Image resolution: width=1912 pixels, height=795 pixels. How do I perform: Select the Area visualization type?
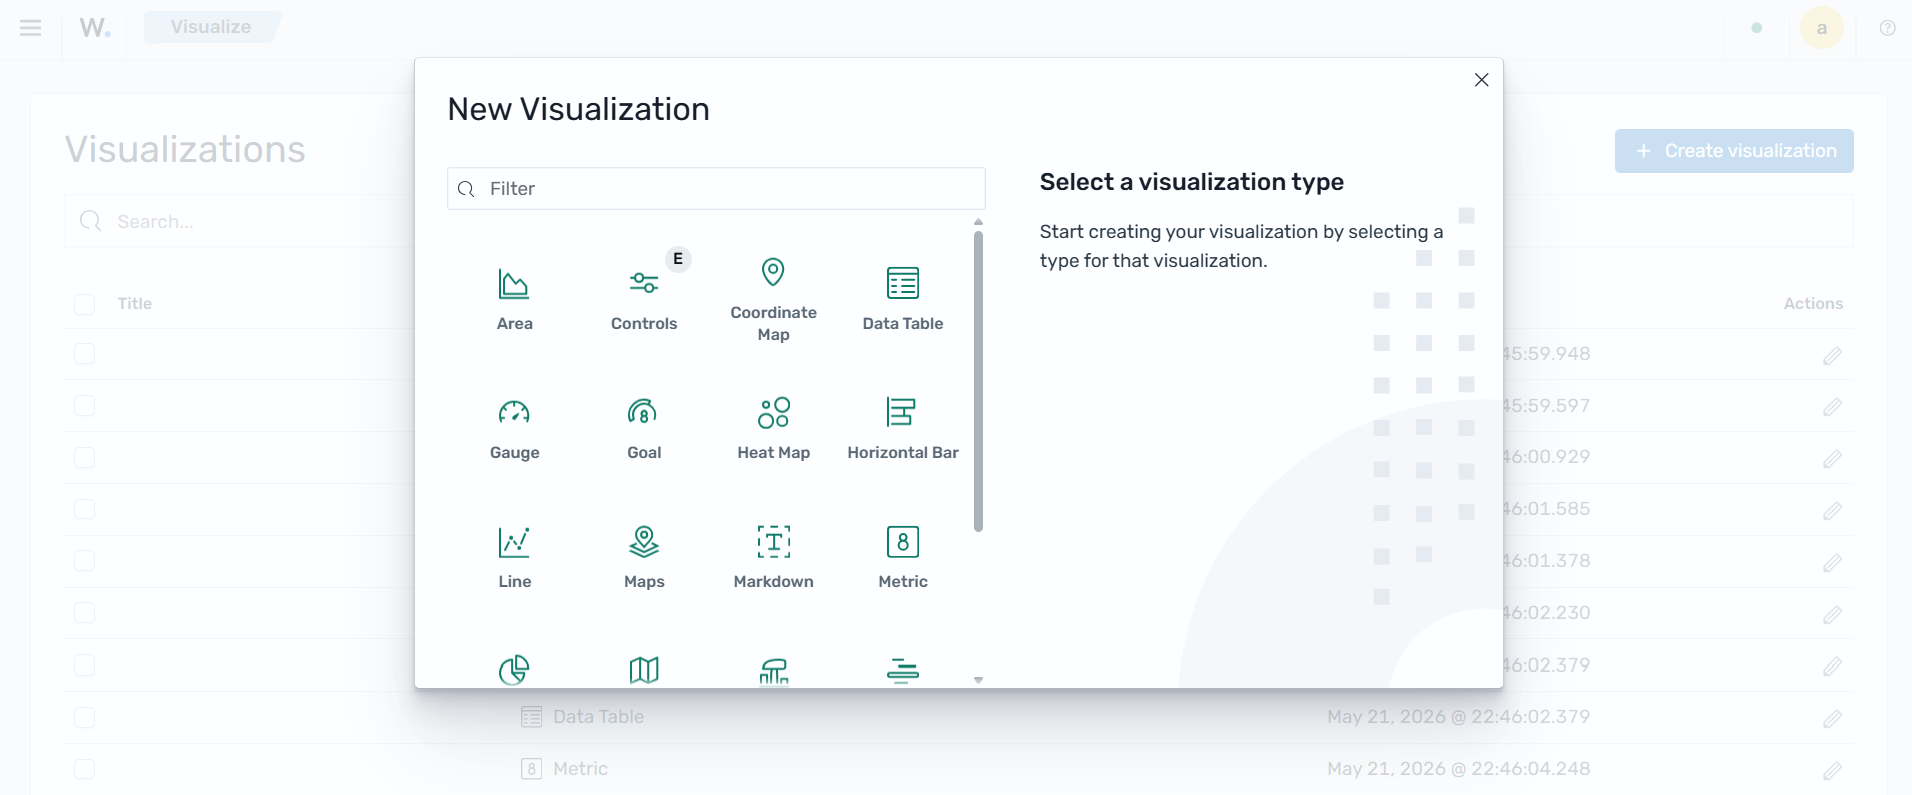tap(514, 299)
